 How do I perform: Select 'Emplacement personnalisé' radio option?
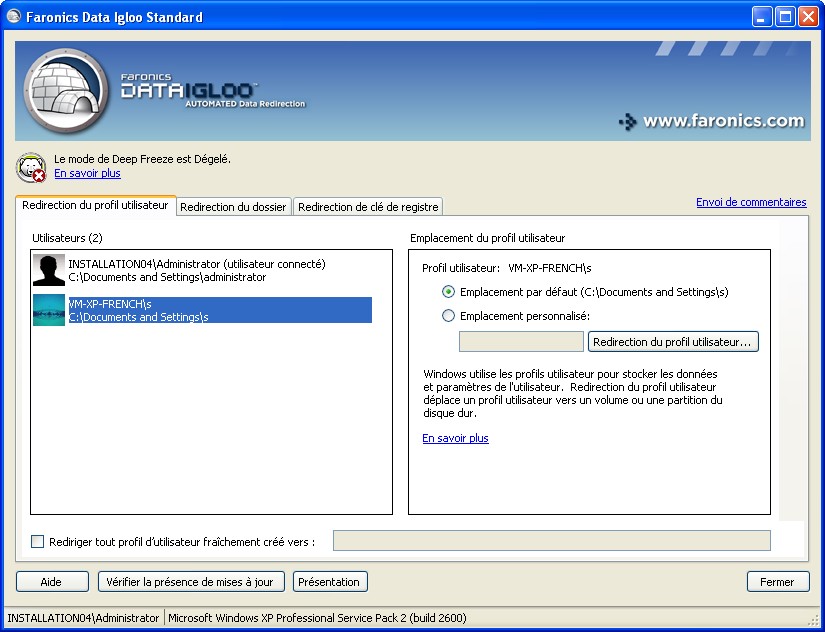tap(448, 316)
